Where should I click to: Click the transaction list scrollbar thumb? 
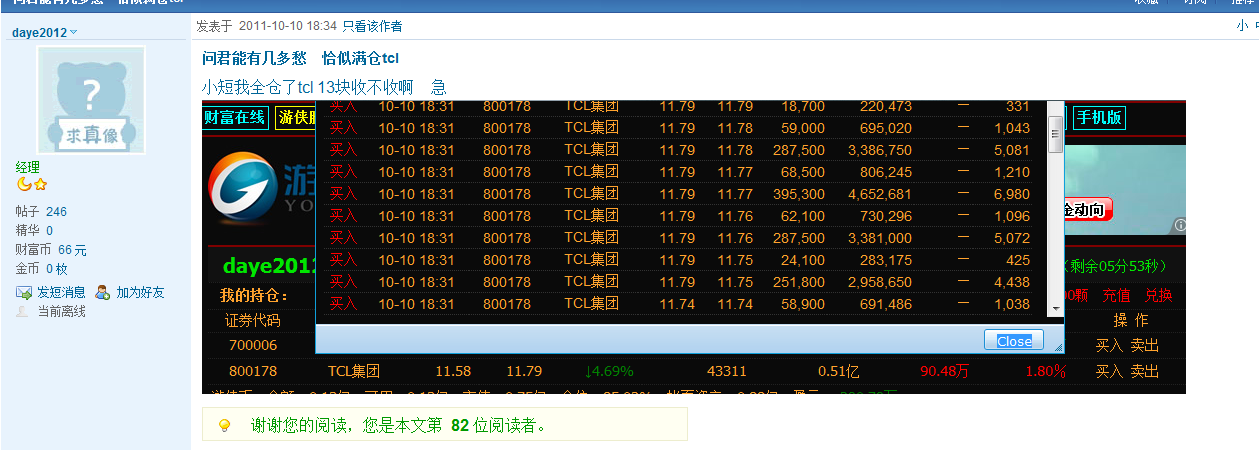[1054, 133]
